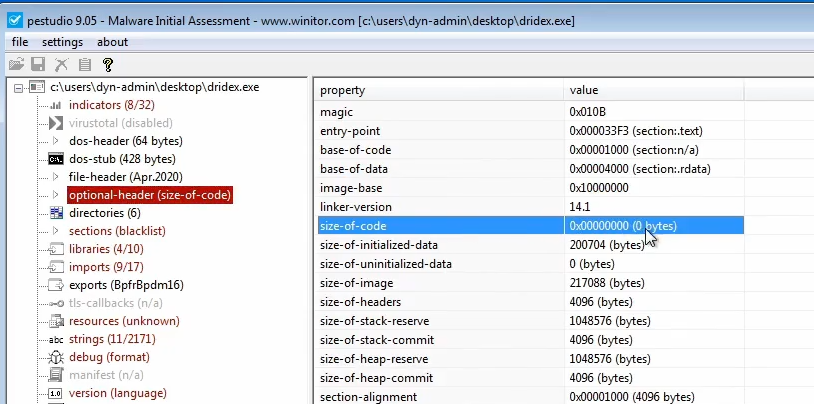Select debug (format) tree item

click(109, 357)
